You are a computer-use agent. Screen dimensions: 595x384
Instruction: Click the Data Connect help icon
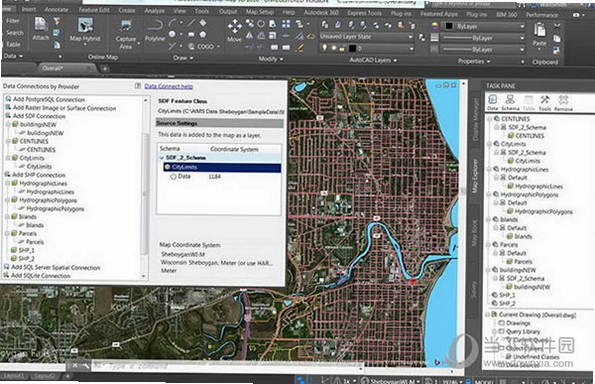(x=138, y=86)
